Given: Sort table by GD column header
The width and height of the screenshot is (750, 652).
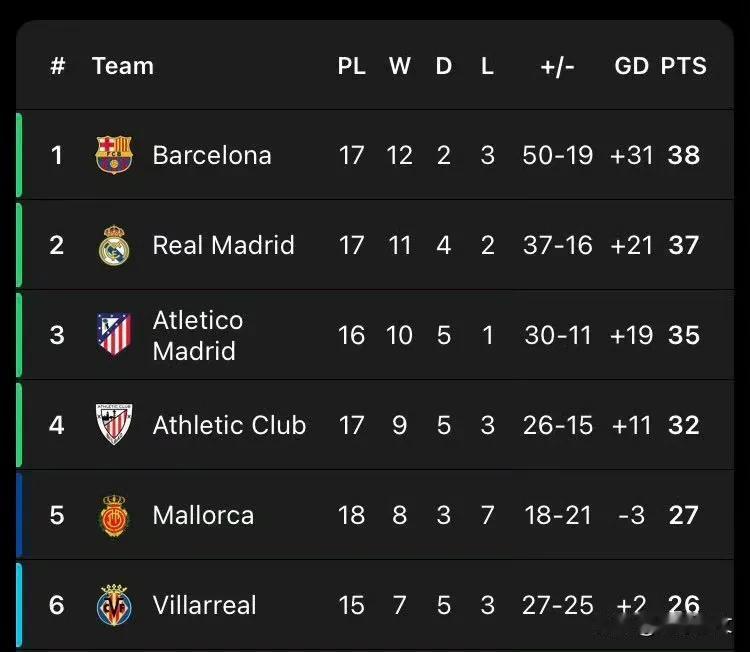Looking at the screenshot, I should 631,66.
